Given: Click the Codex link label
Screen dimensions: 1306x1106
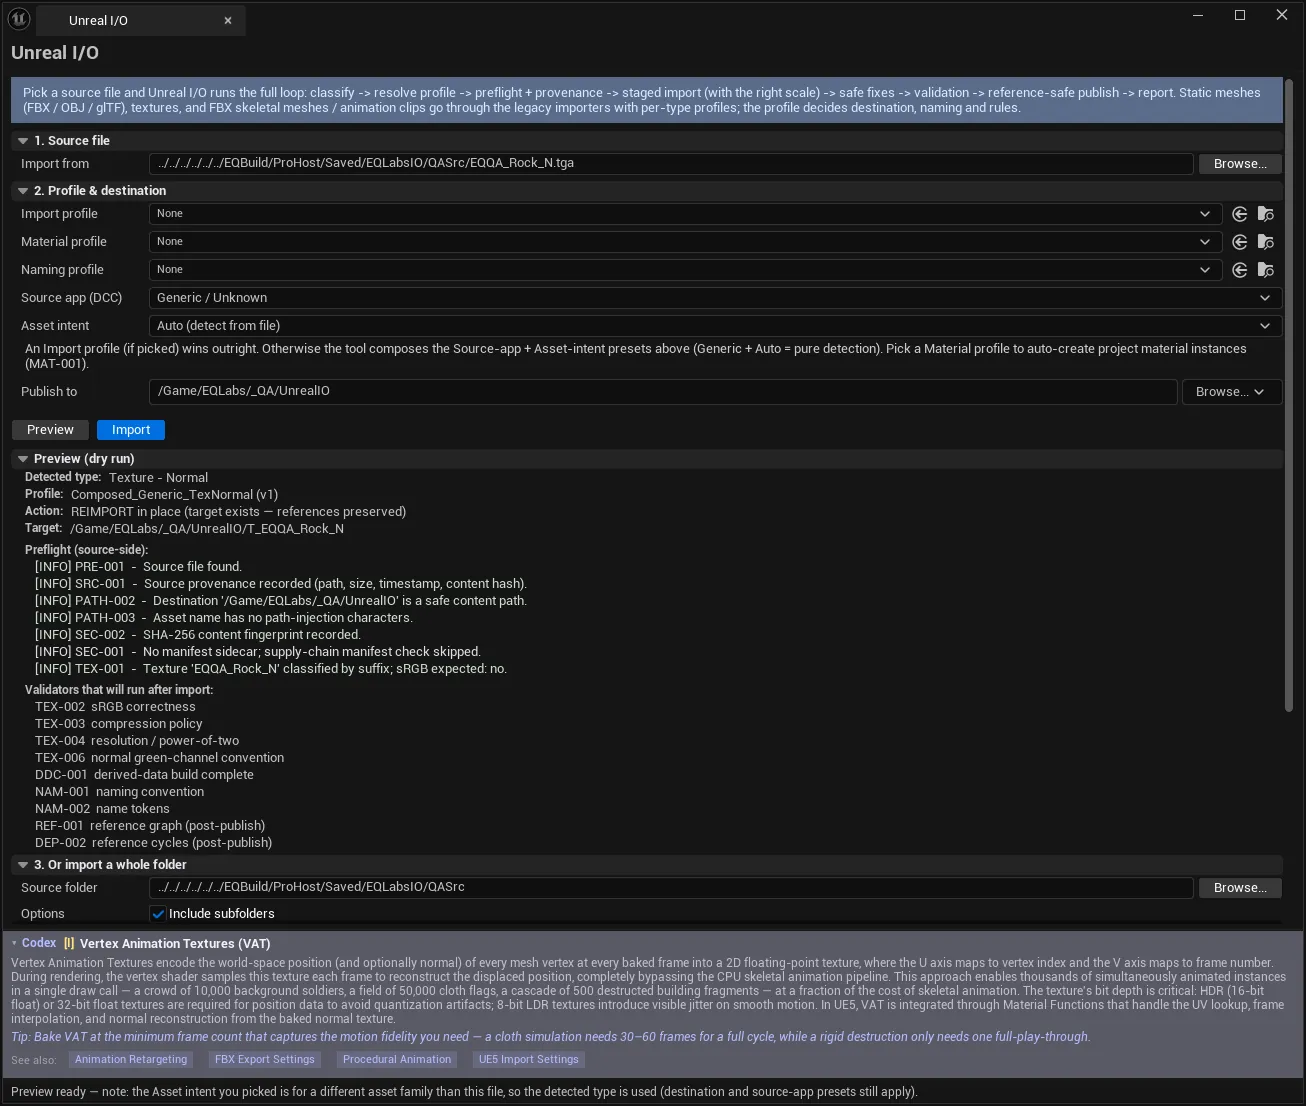Looking at the screenshot, I should [x=39, y=943].
